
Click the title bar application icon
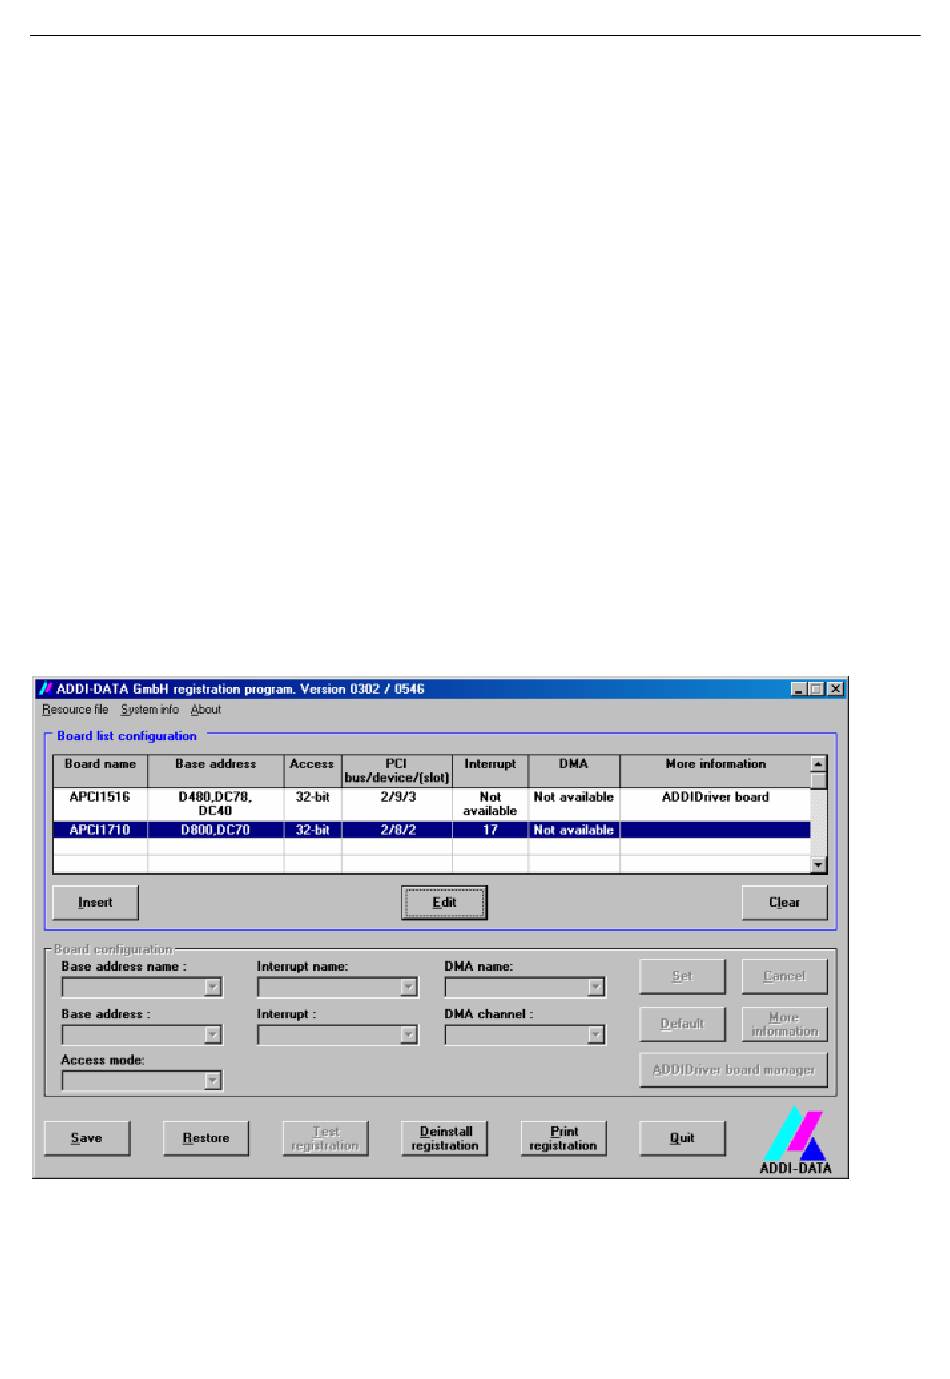pyautogui.click(x=45, y=689)
